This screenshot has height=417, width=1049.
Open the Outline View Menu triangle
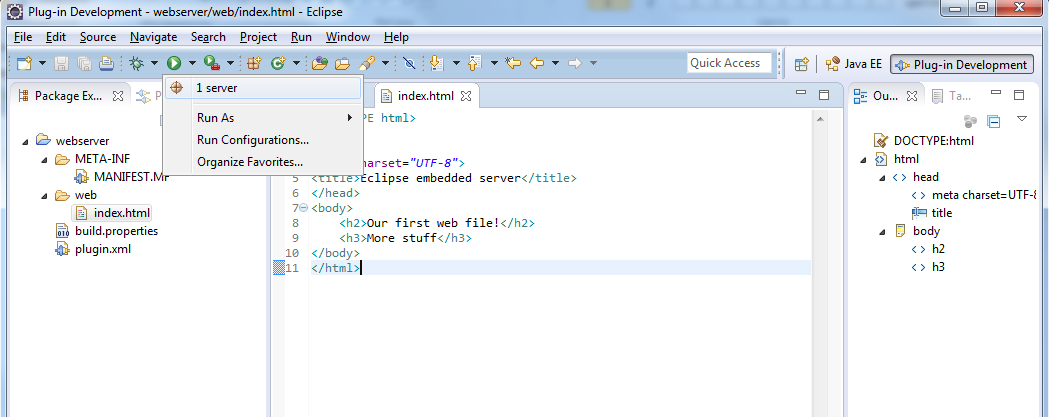(1022, 119)
